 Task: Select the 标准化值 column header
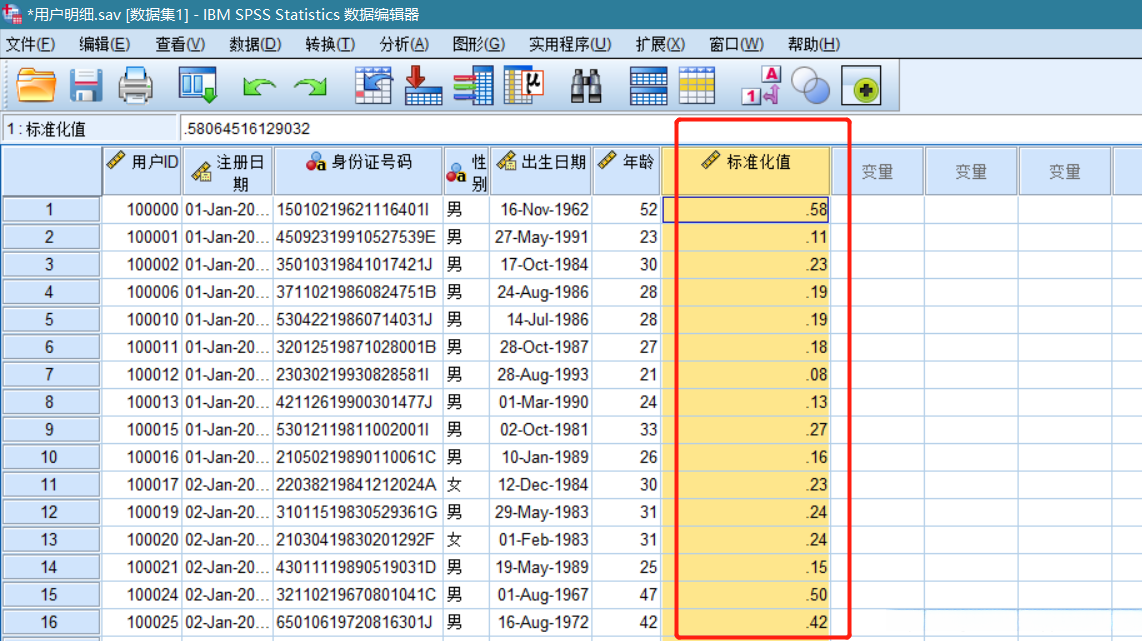pos(746,171)
